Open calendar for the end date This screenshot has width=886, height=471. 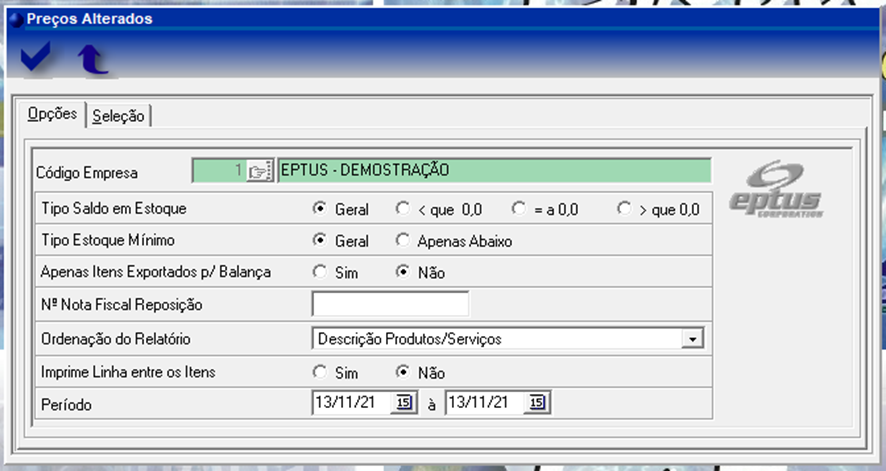[537, 403]
